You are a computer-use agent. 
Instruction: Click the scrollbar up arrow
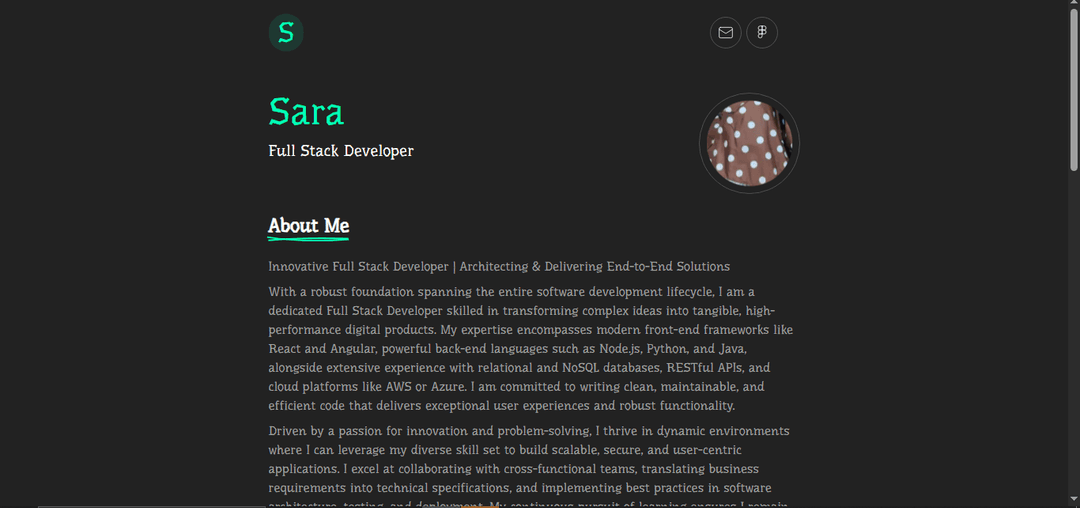click(1074, 5)
